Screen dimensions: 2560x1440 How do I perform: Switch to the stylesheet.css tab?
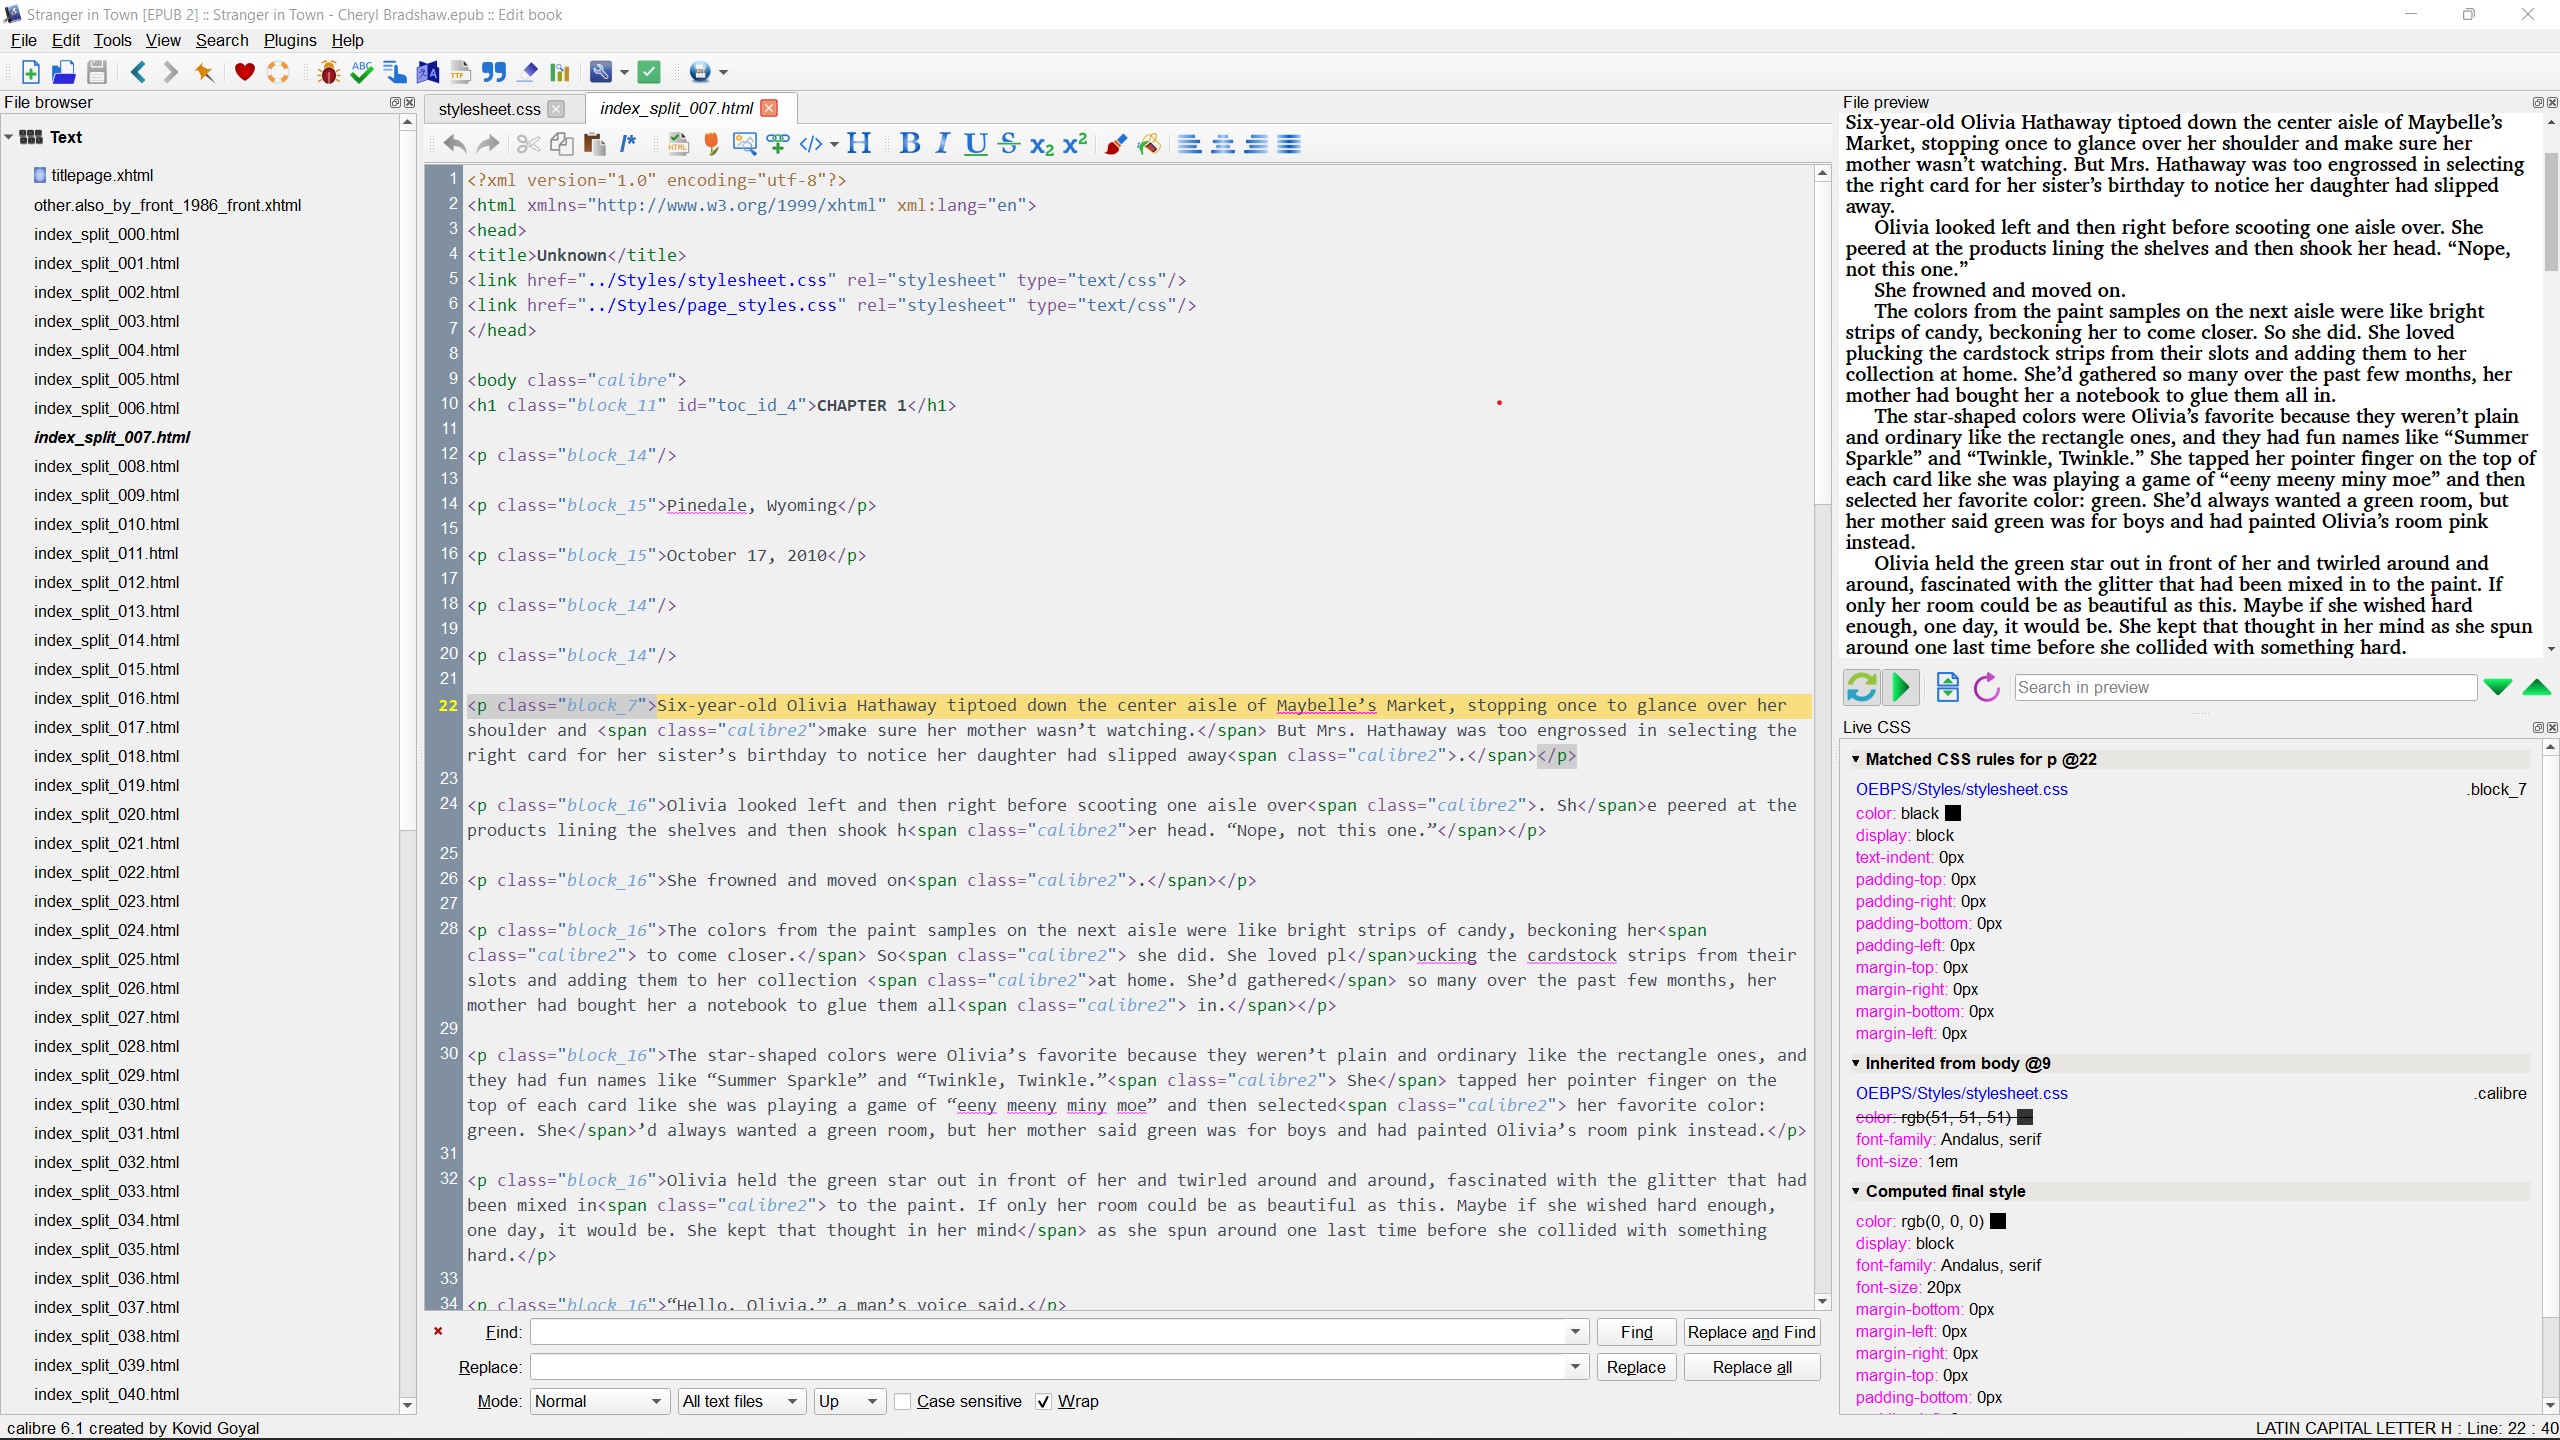click(x=489, y=109)
